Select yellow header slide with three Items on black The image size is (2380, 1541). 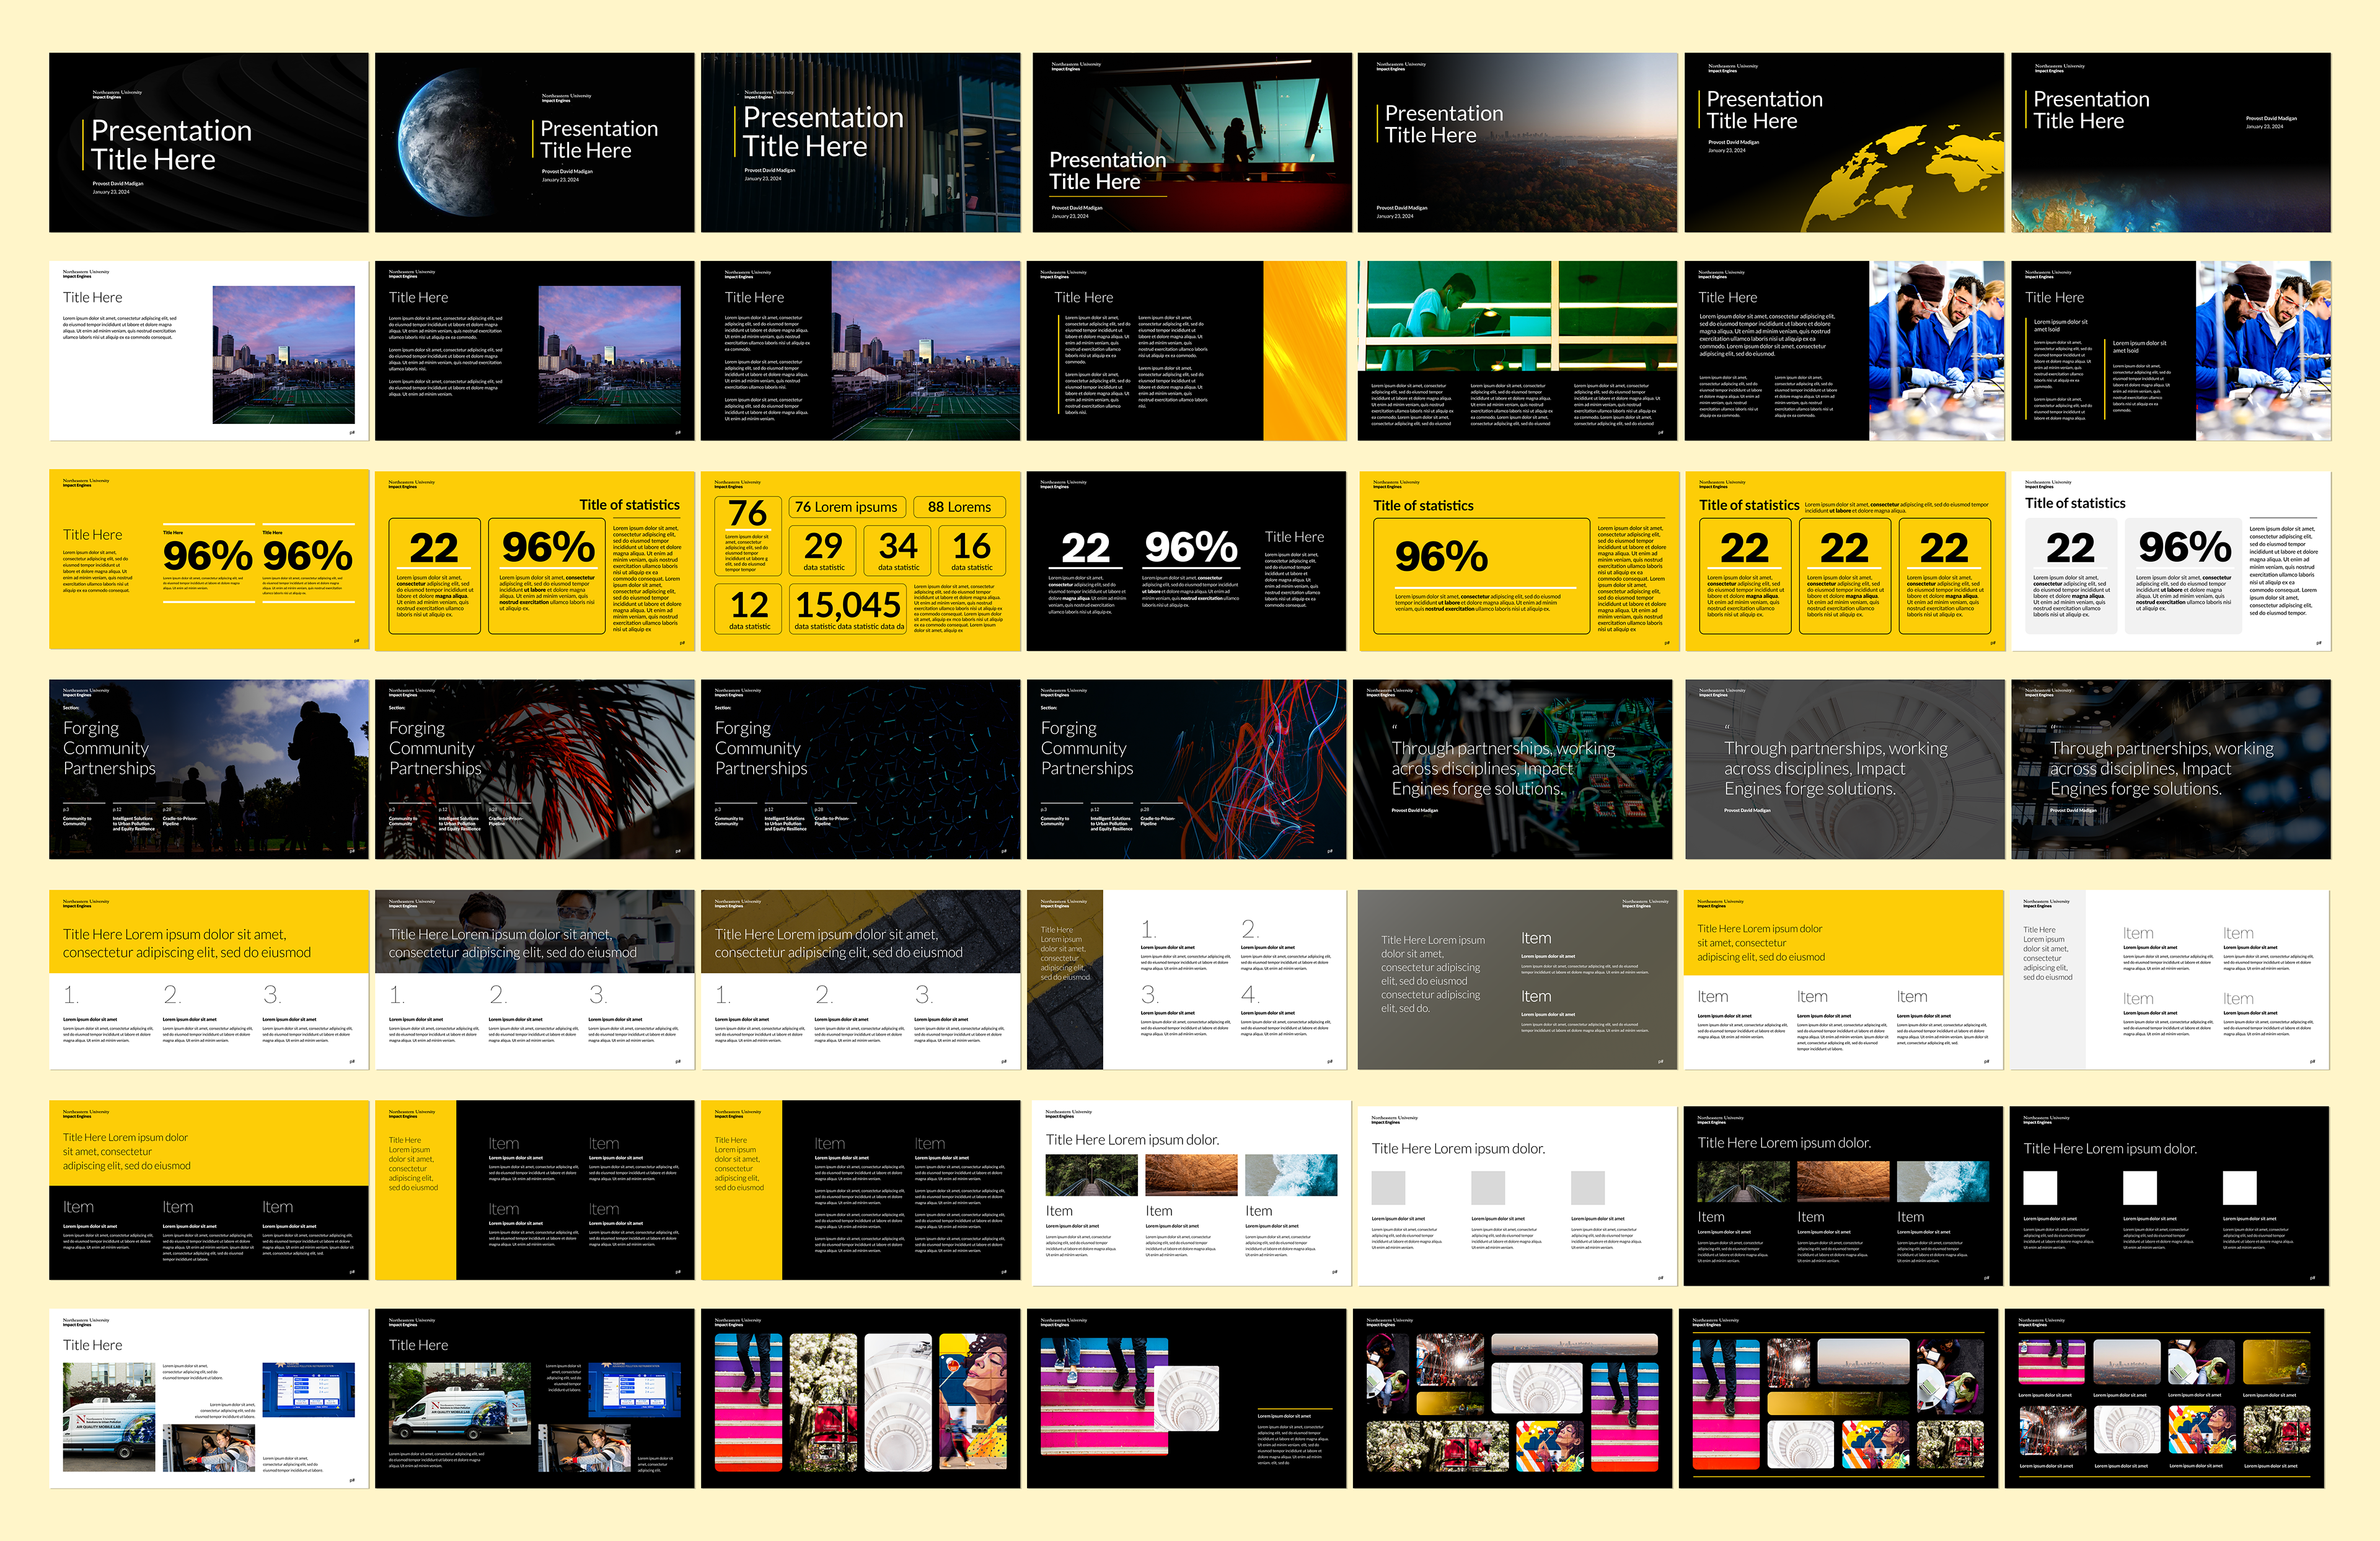pyautogui.click(x=209, y=1190)
